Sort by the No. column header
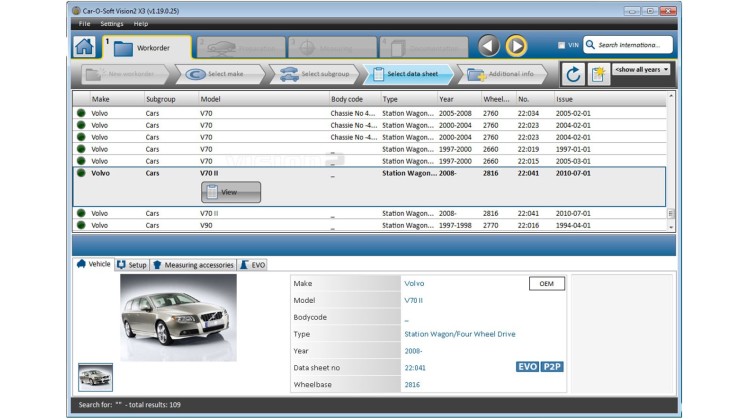Image resolution: width=750 pixels, height=419 pixels. coord(523,99)
